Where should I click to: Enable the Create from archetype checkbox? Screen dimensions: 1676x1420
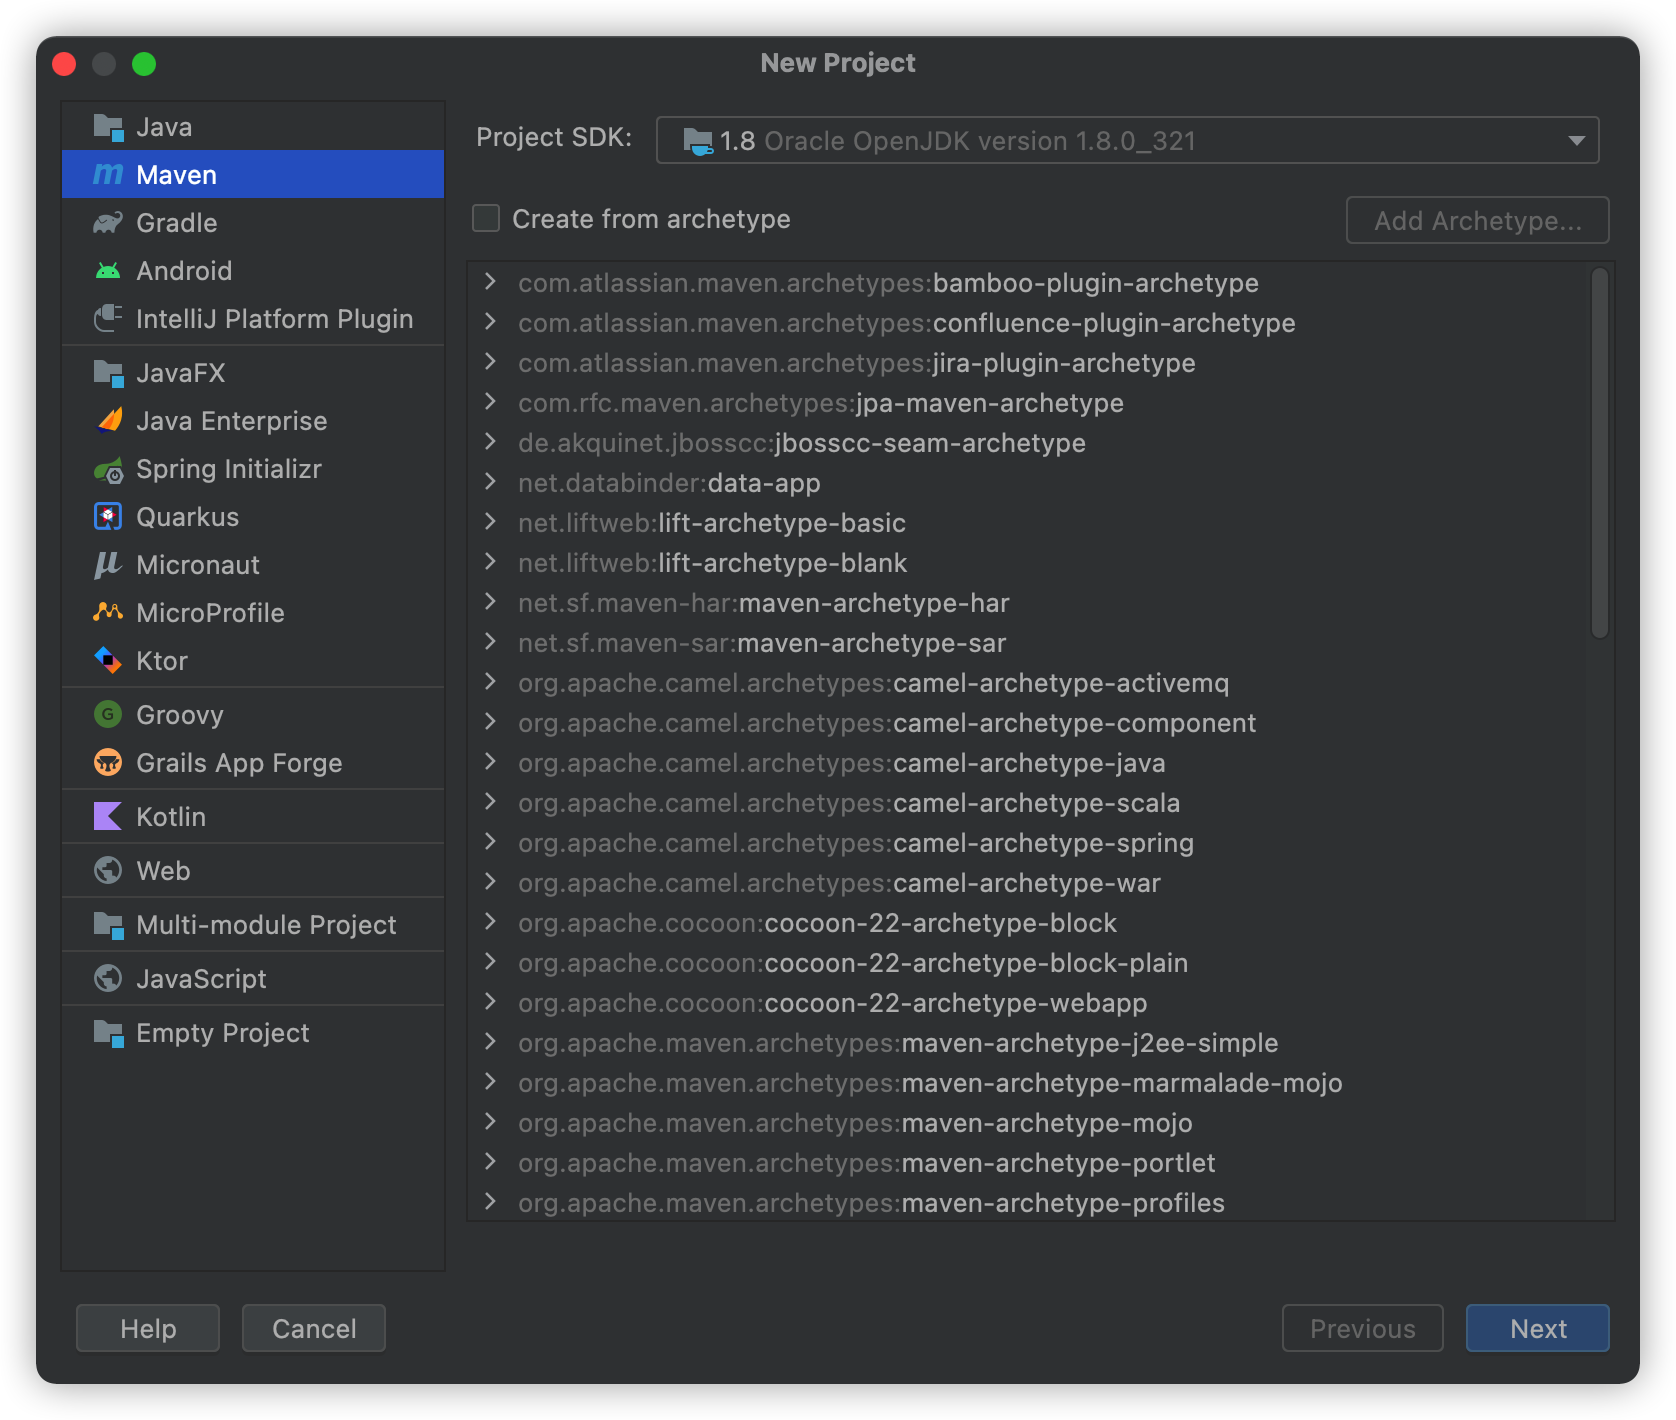click(486, 218)
